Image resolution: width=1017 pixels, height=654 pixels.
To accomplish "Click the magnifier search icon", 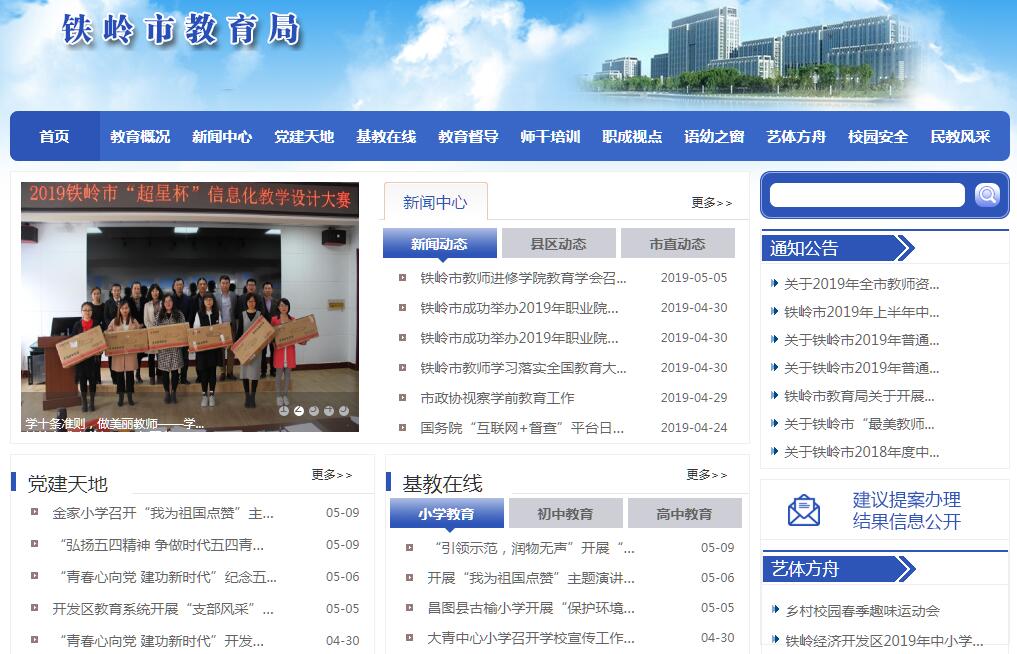I will 987,195.
